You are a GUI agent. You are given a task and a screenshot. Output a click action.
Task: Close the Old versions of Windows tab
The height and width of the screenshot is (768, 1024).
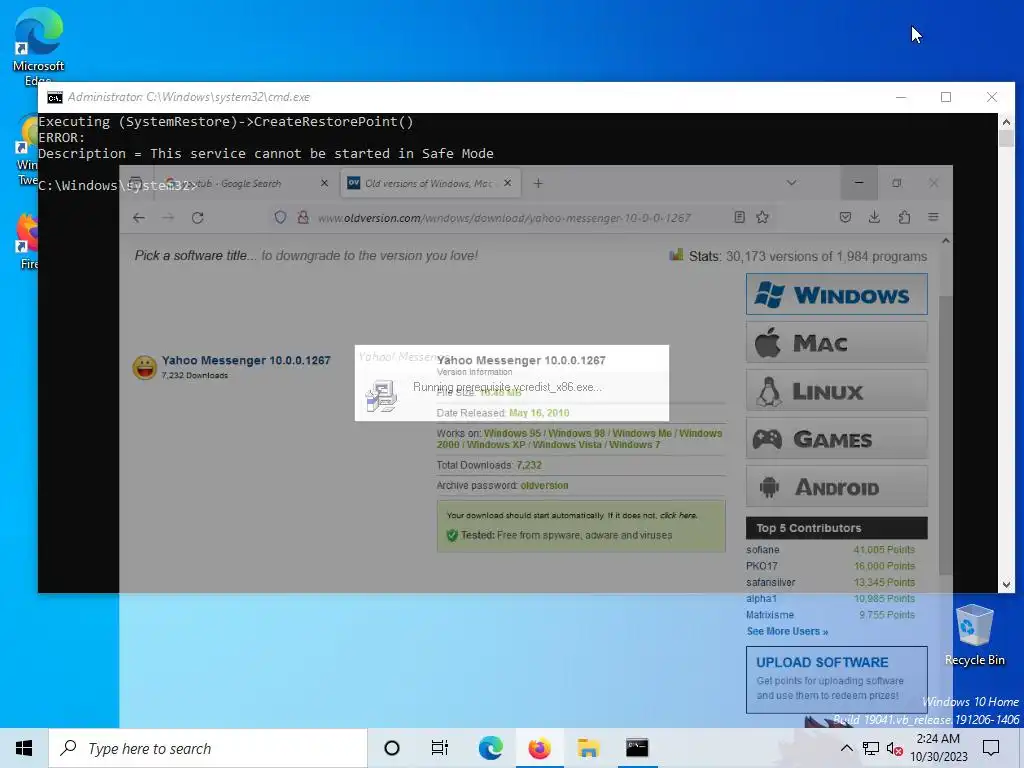click(x=507, y=184)
